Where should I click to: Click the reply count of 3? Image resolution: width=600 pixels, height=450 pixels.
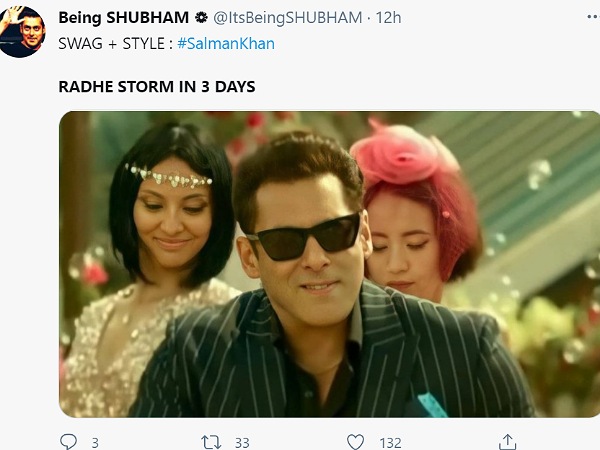[95, 442]
